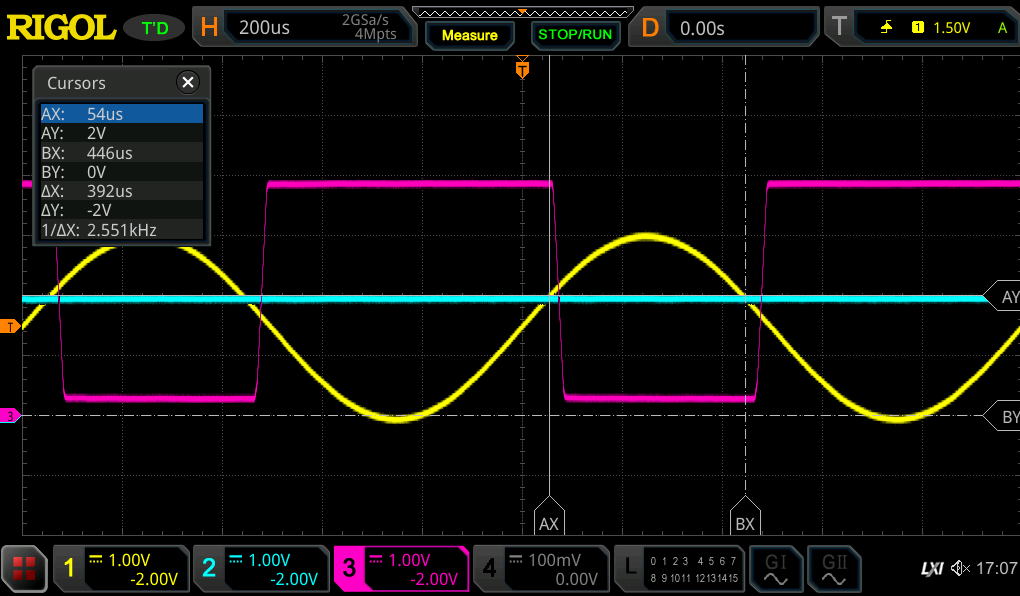
Task: Open function generator GII
Action: pyautogui.click(x=834, y=569)
